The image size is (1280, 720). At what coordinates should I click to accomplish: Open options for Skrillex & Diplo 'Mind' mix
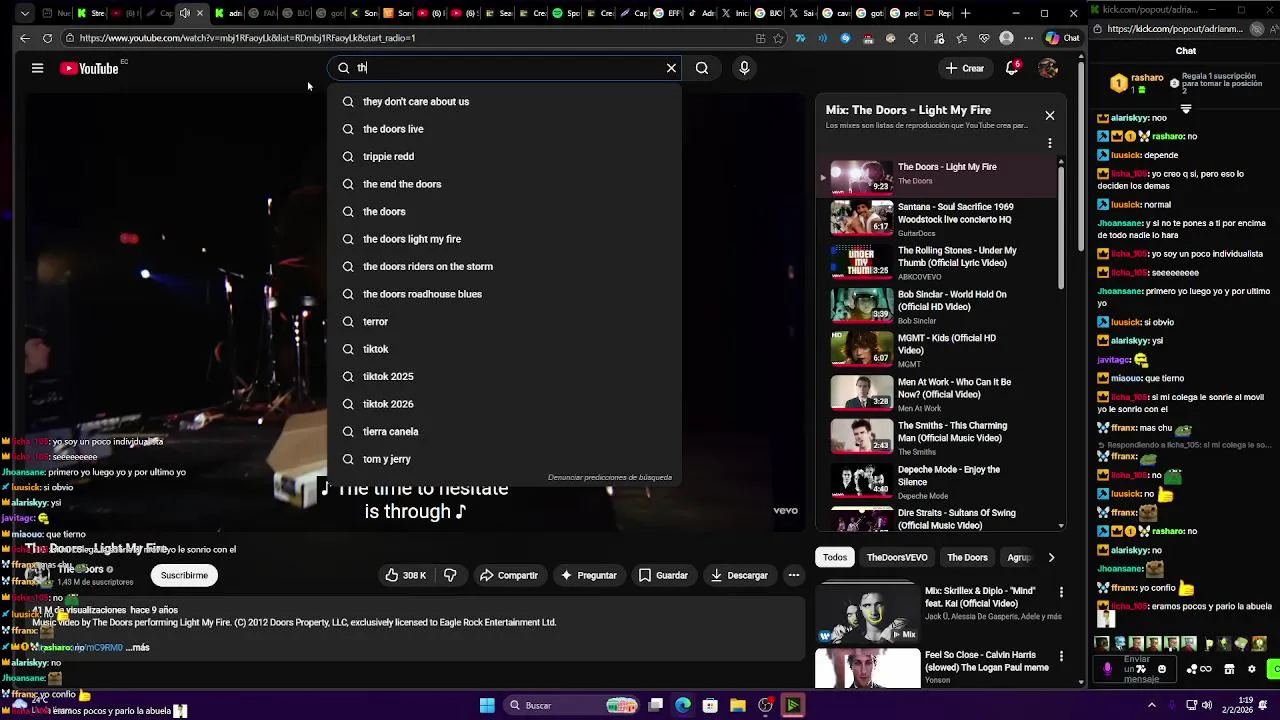[1061, 592]
